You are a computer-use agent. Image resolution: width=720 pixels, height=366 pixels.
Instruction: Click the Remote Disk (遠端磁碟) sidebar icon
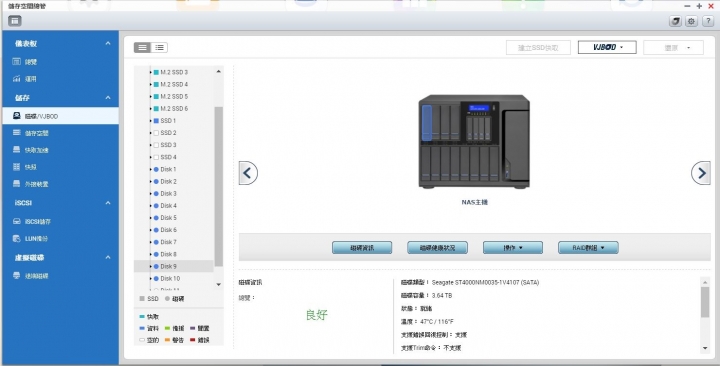pos(17,276)
